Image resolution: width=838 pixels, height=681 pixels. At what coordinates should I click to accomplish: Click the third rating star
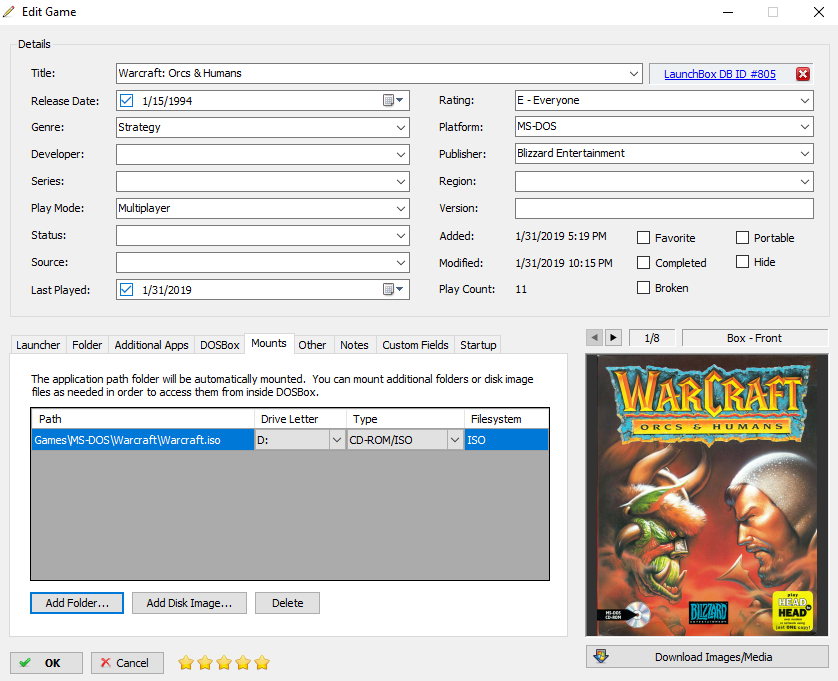[x=224, y=663]
